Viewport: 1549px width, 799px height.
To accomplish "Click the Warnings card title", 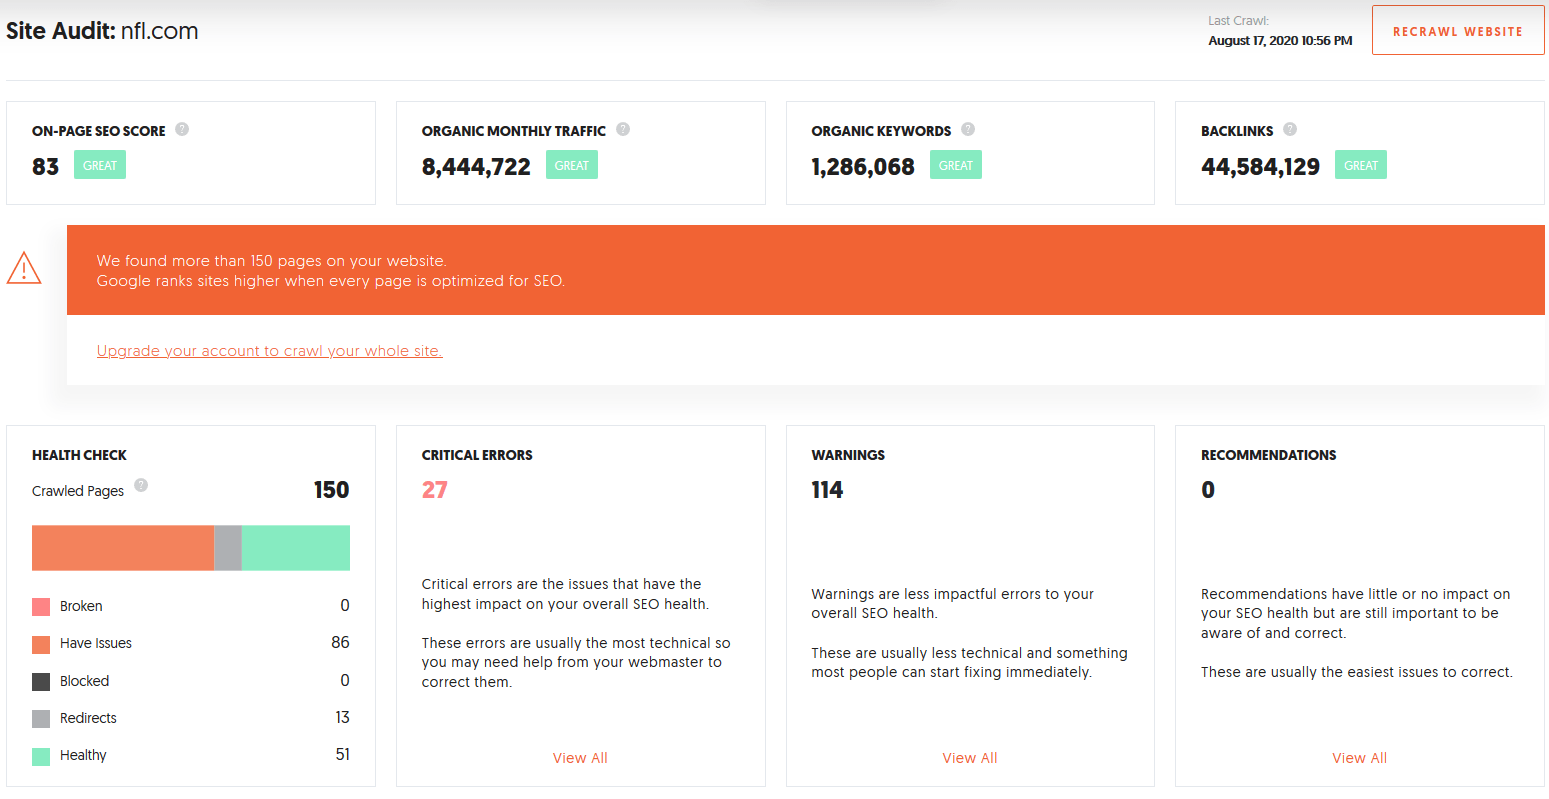I will pyautogui.click(x=848, y=455).
